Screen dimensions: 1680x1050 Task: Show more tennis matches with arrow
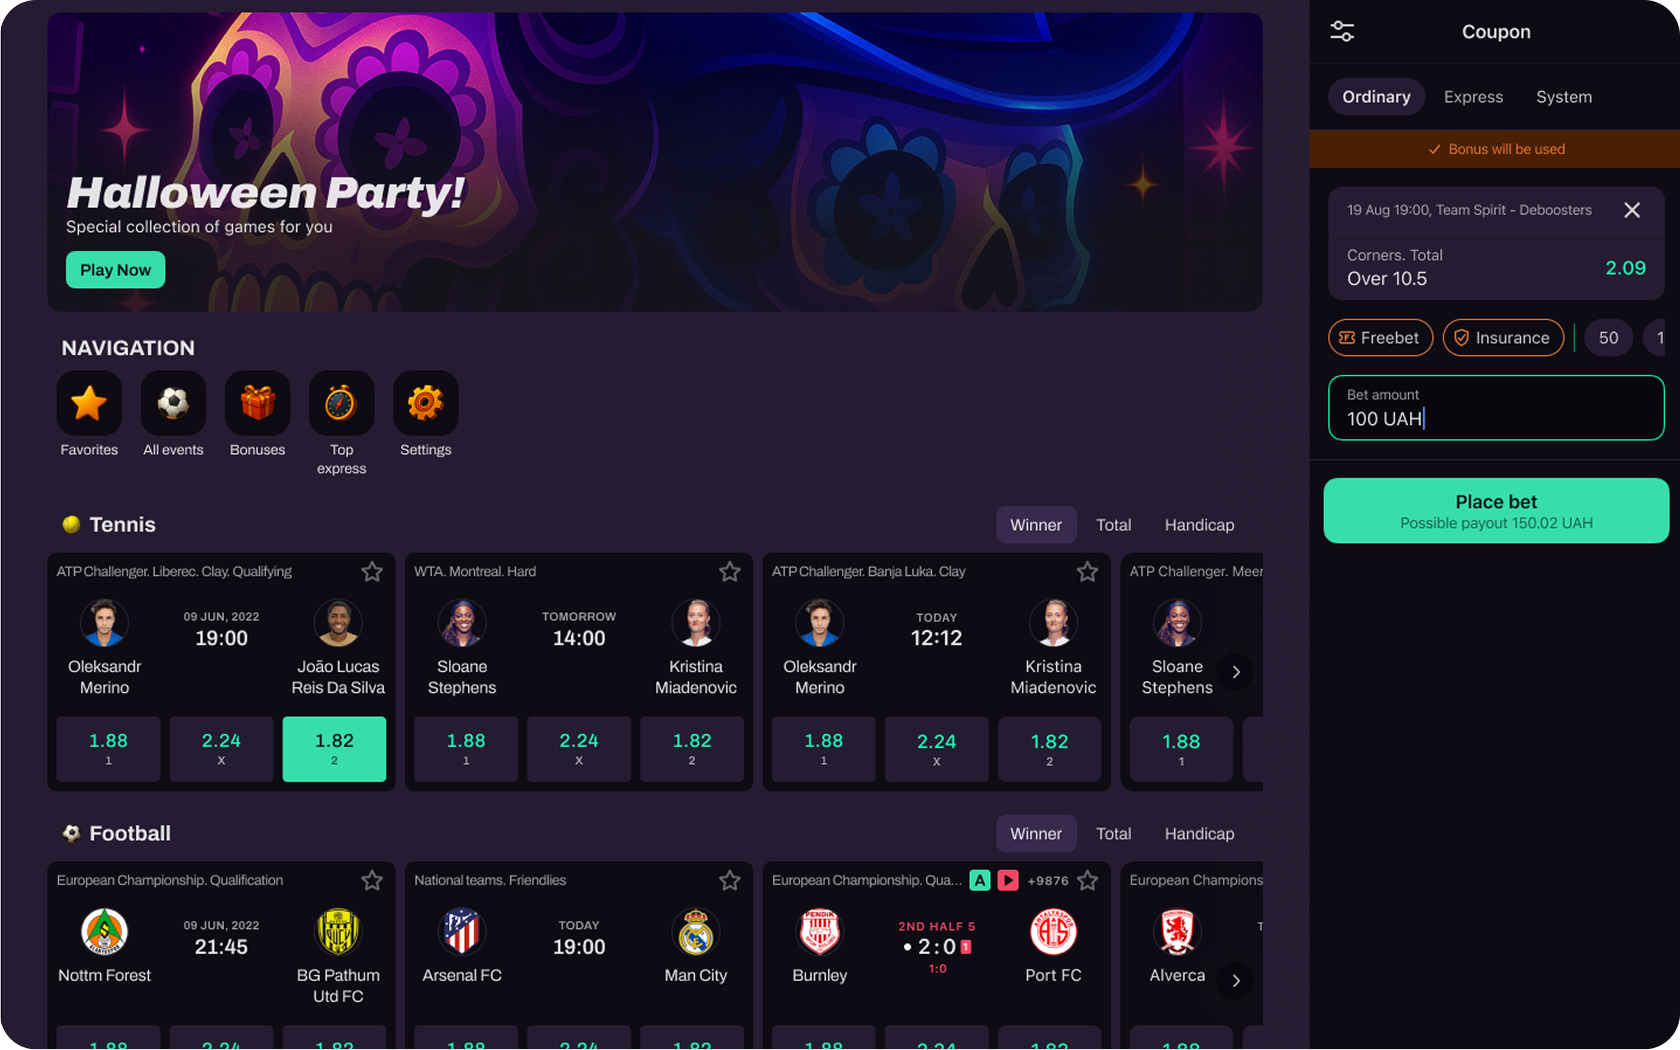point(1236,672)
